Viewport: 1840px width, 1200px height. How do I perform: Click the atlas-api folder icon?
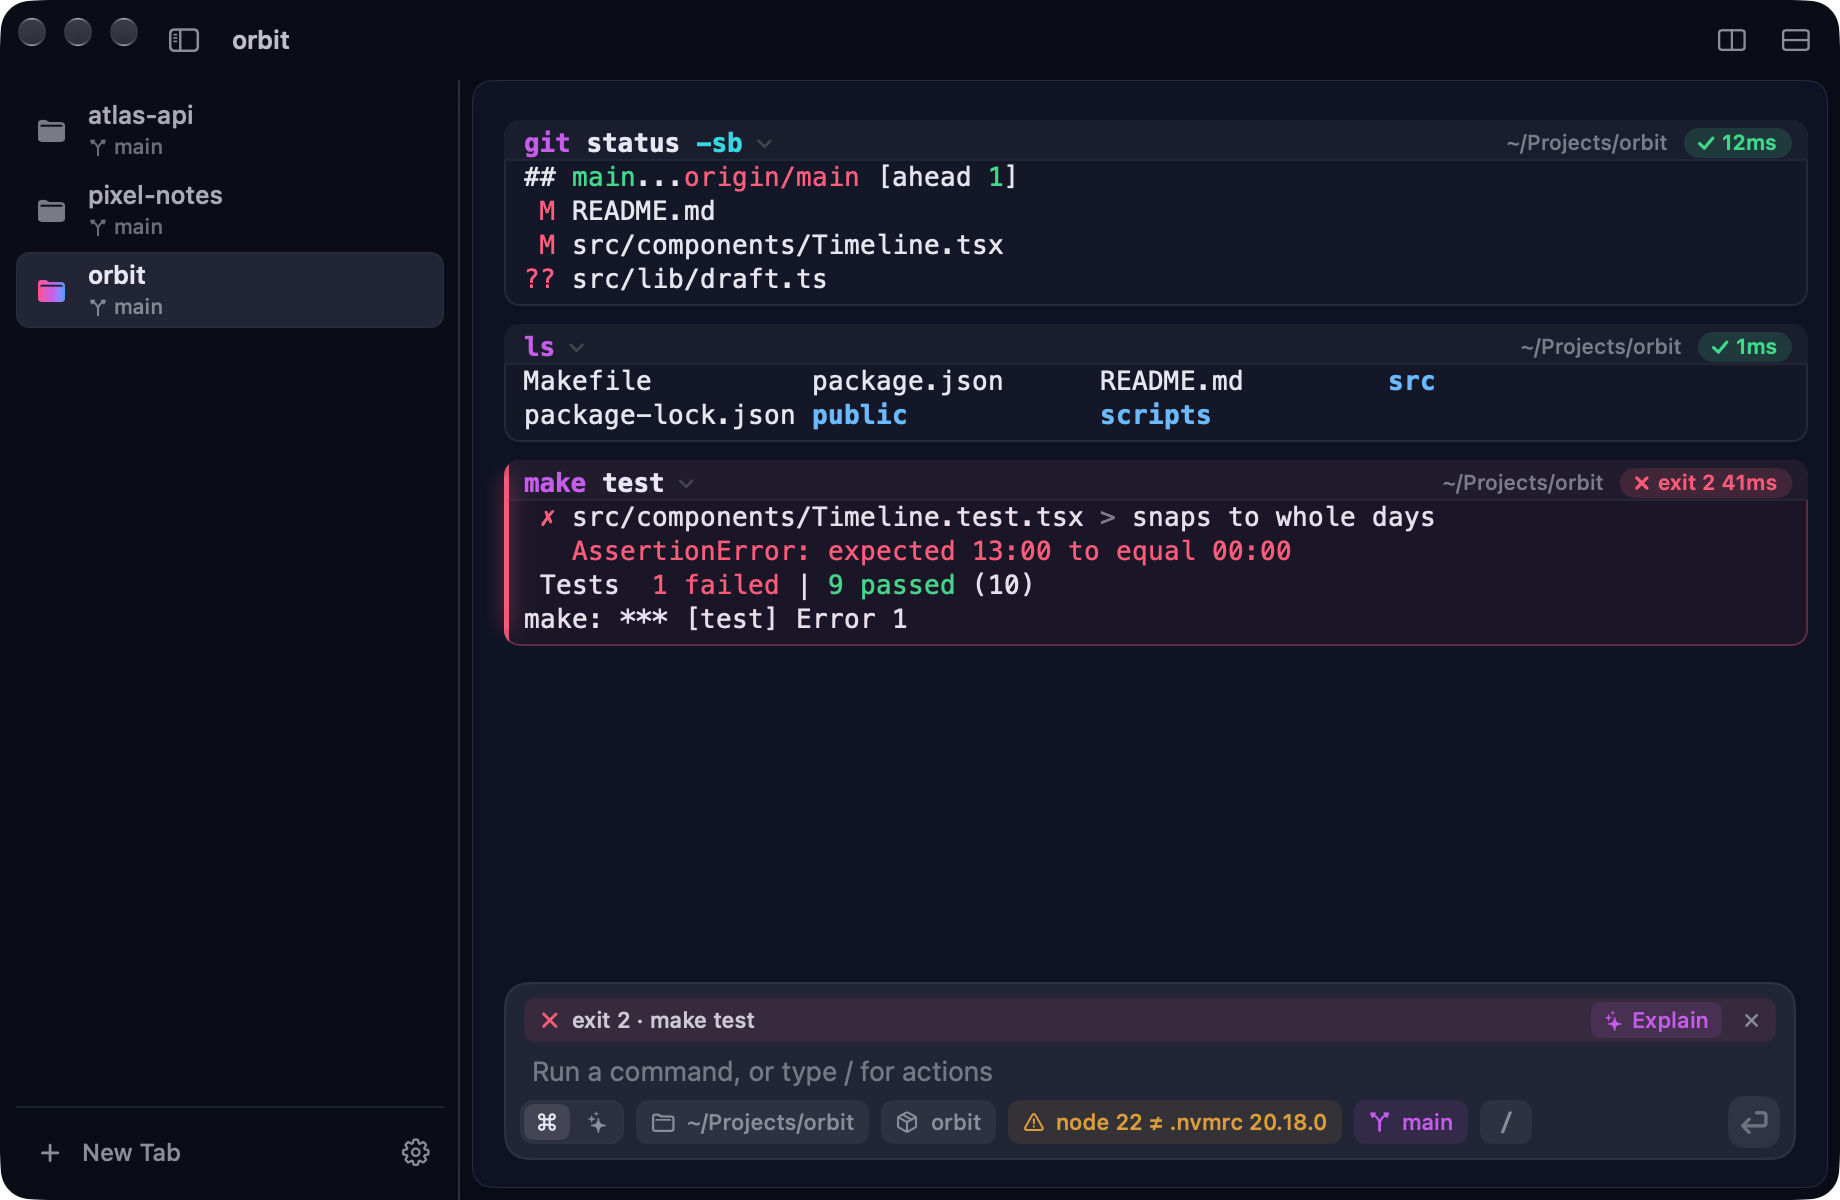point(51,131)
